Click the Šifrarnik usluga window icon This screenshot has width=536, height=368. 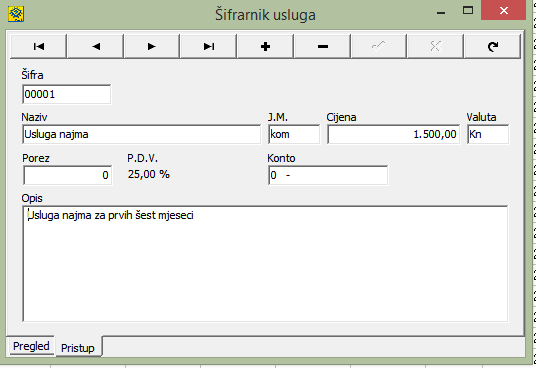click(x=16, y=14)
